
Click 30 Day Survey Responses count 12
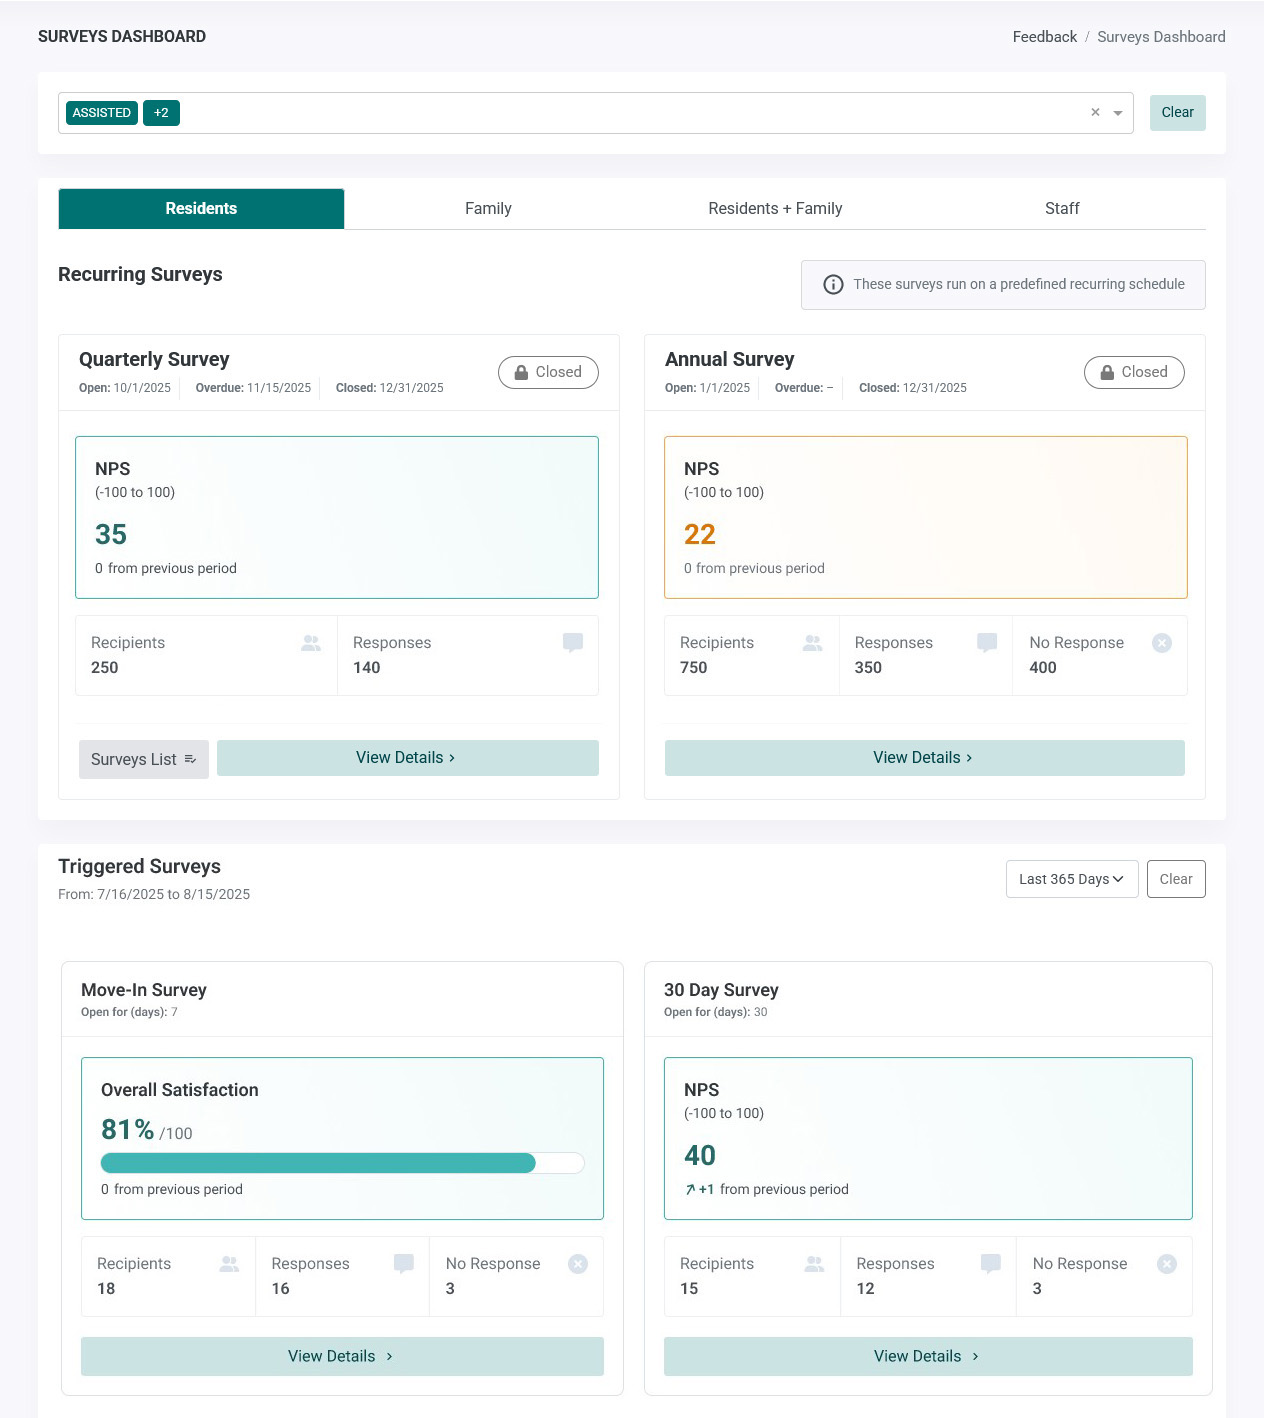[x=866, y=1289]
